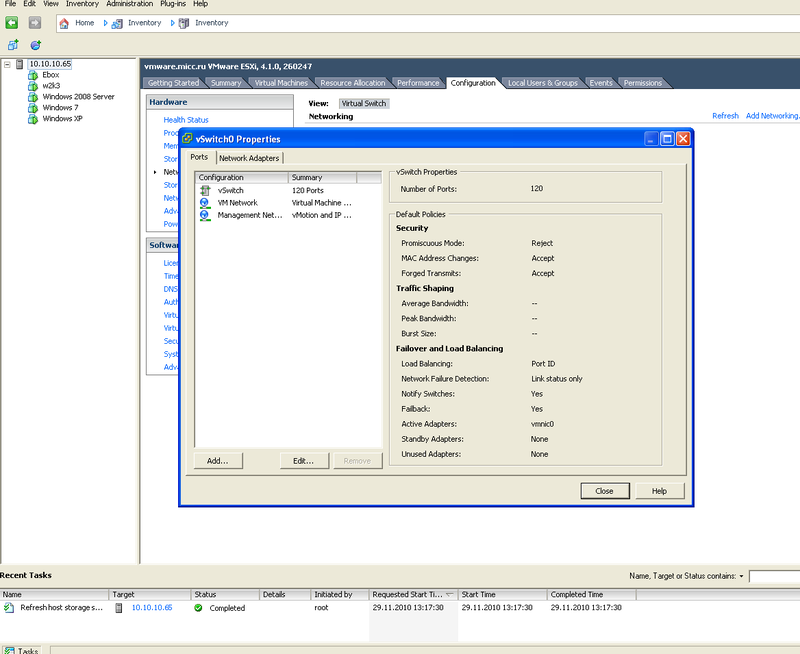This screenshot has height=654, width=800.
Task: Select Windows 2008 Server in inventory tree
Action: tap(78, 97)
